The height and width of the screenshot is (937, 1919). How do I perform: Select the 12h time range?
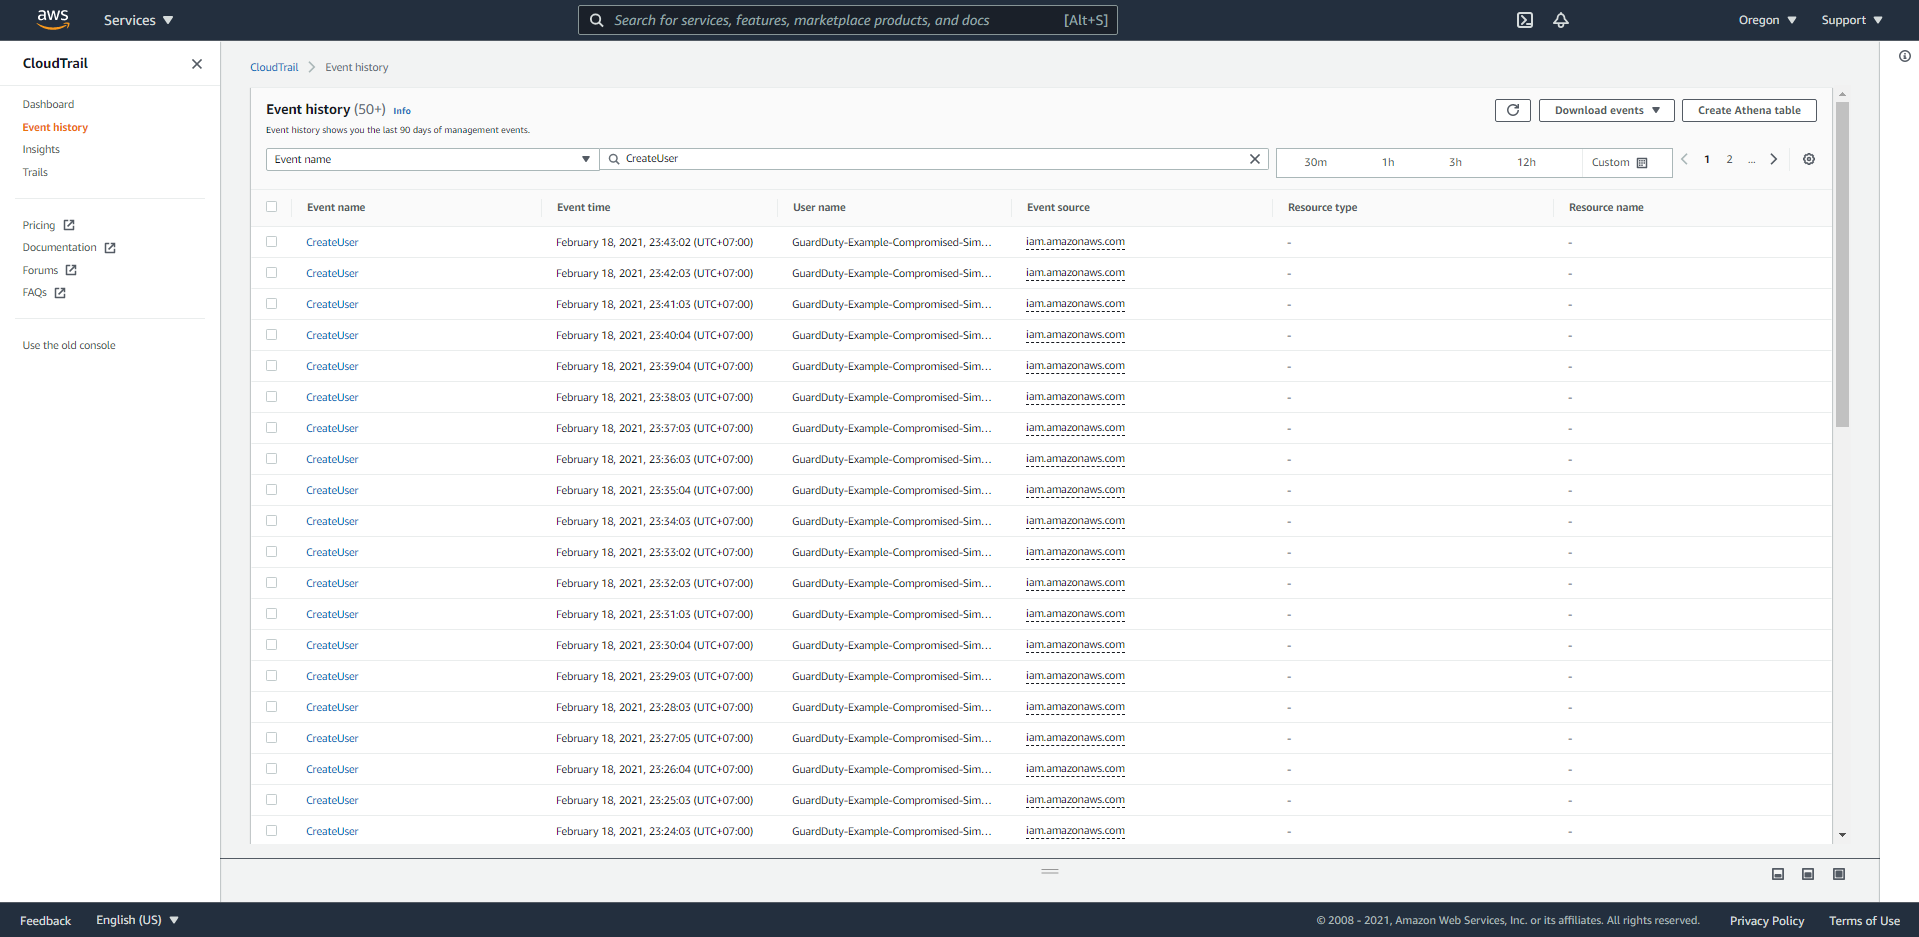1526,162
